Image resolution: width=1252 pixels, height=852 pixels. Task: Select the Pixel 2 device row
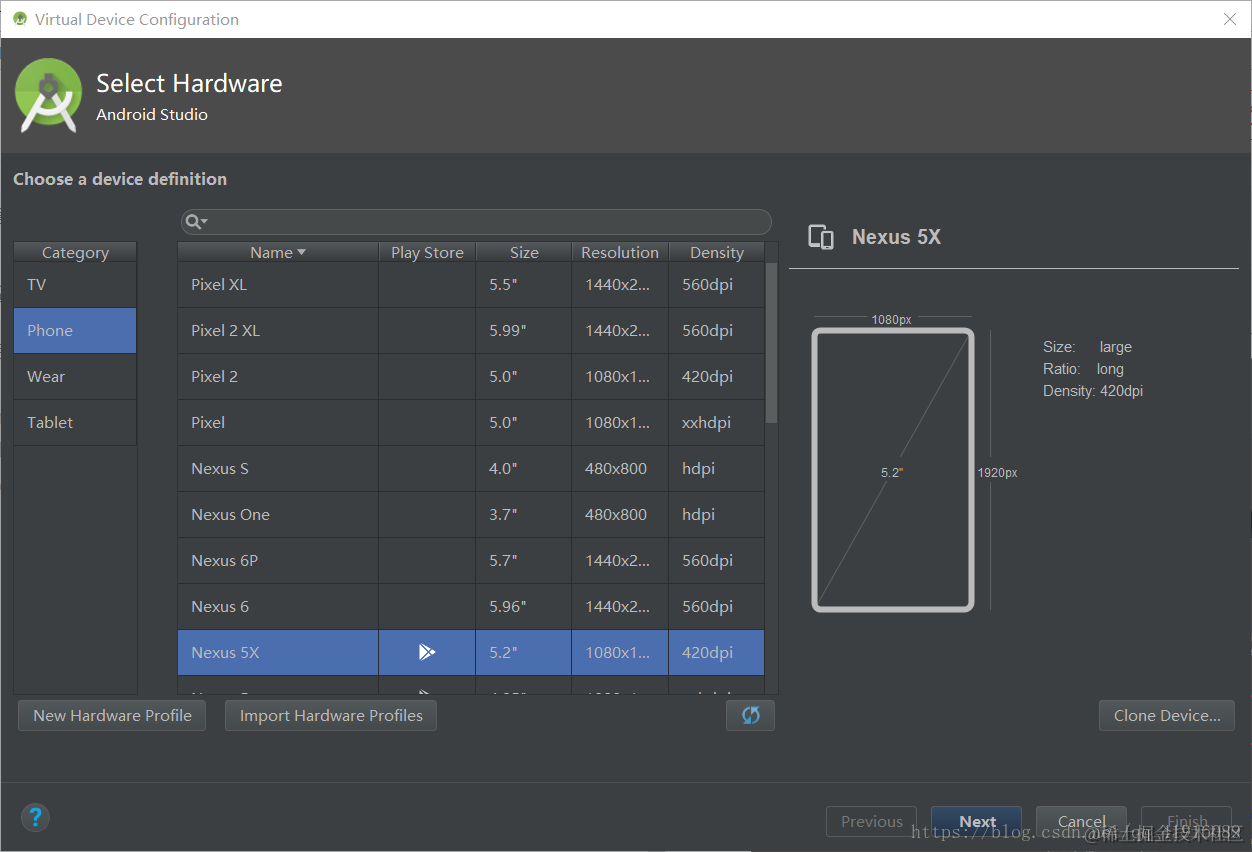coord(471,377)
